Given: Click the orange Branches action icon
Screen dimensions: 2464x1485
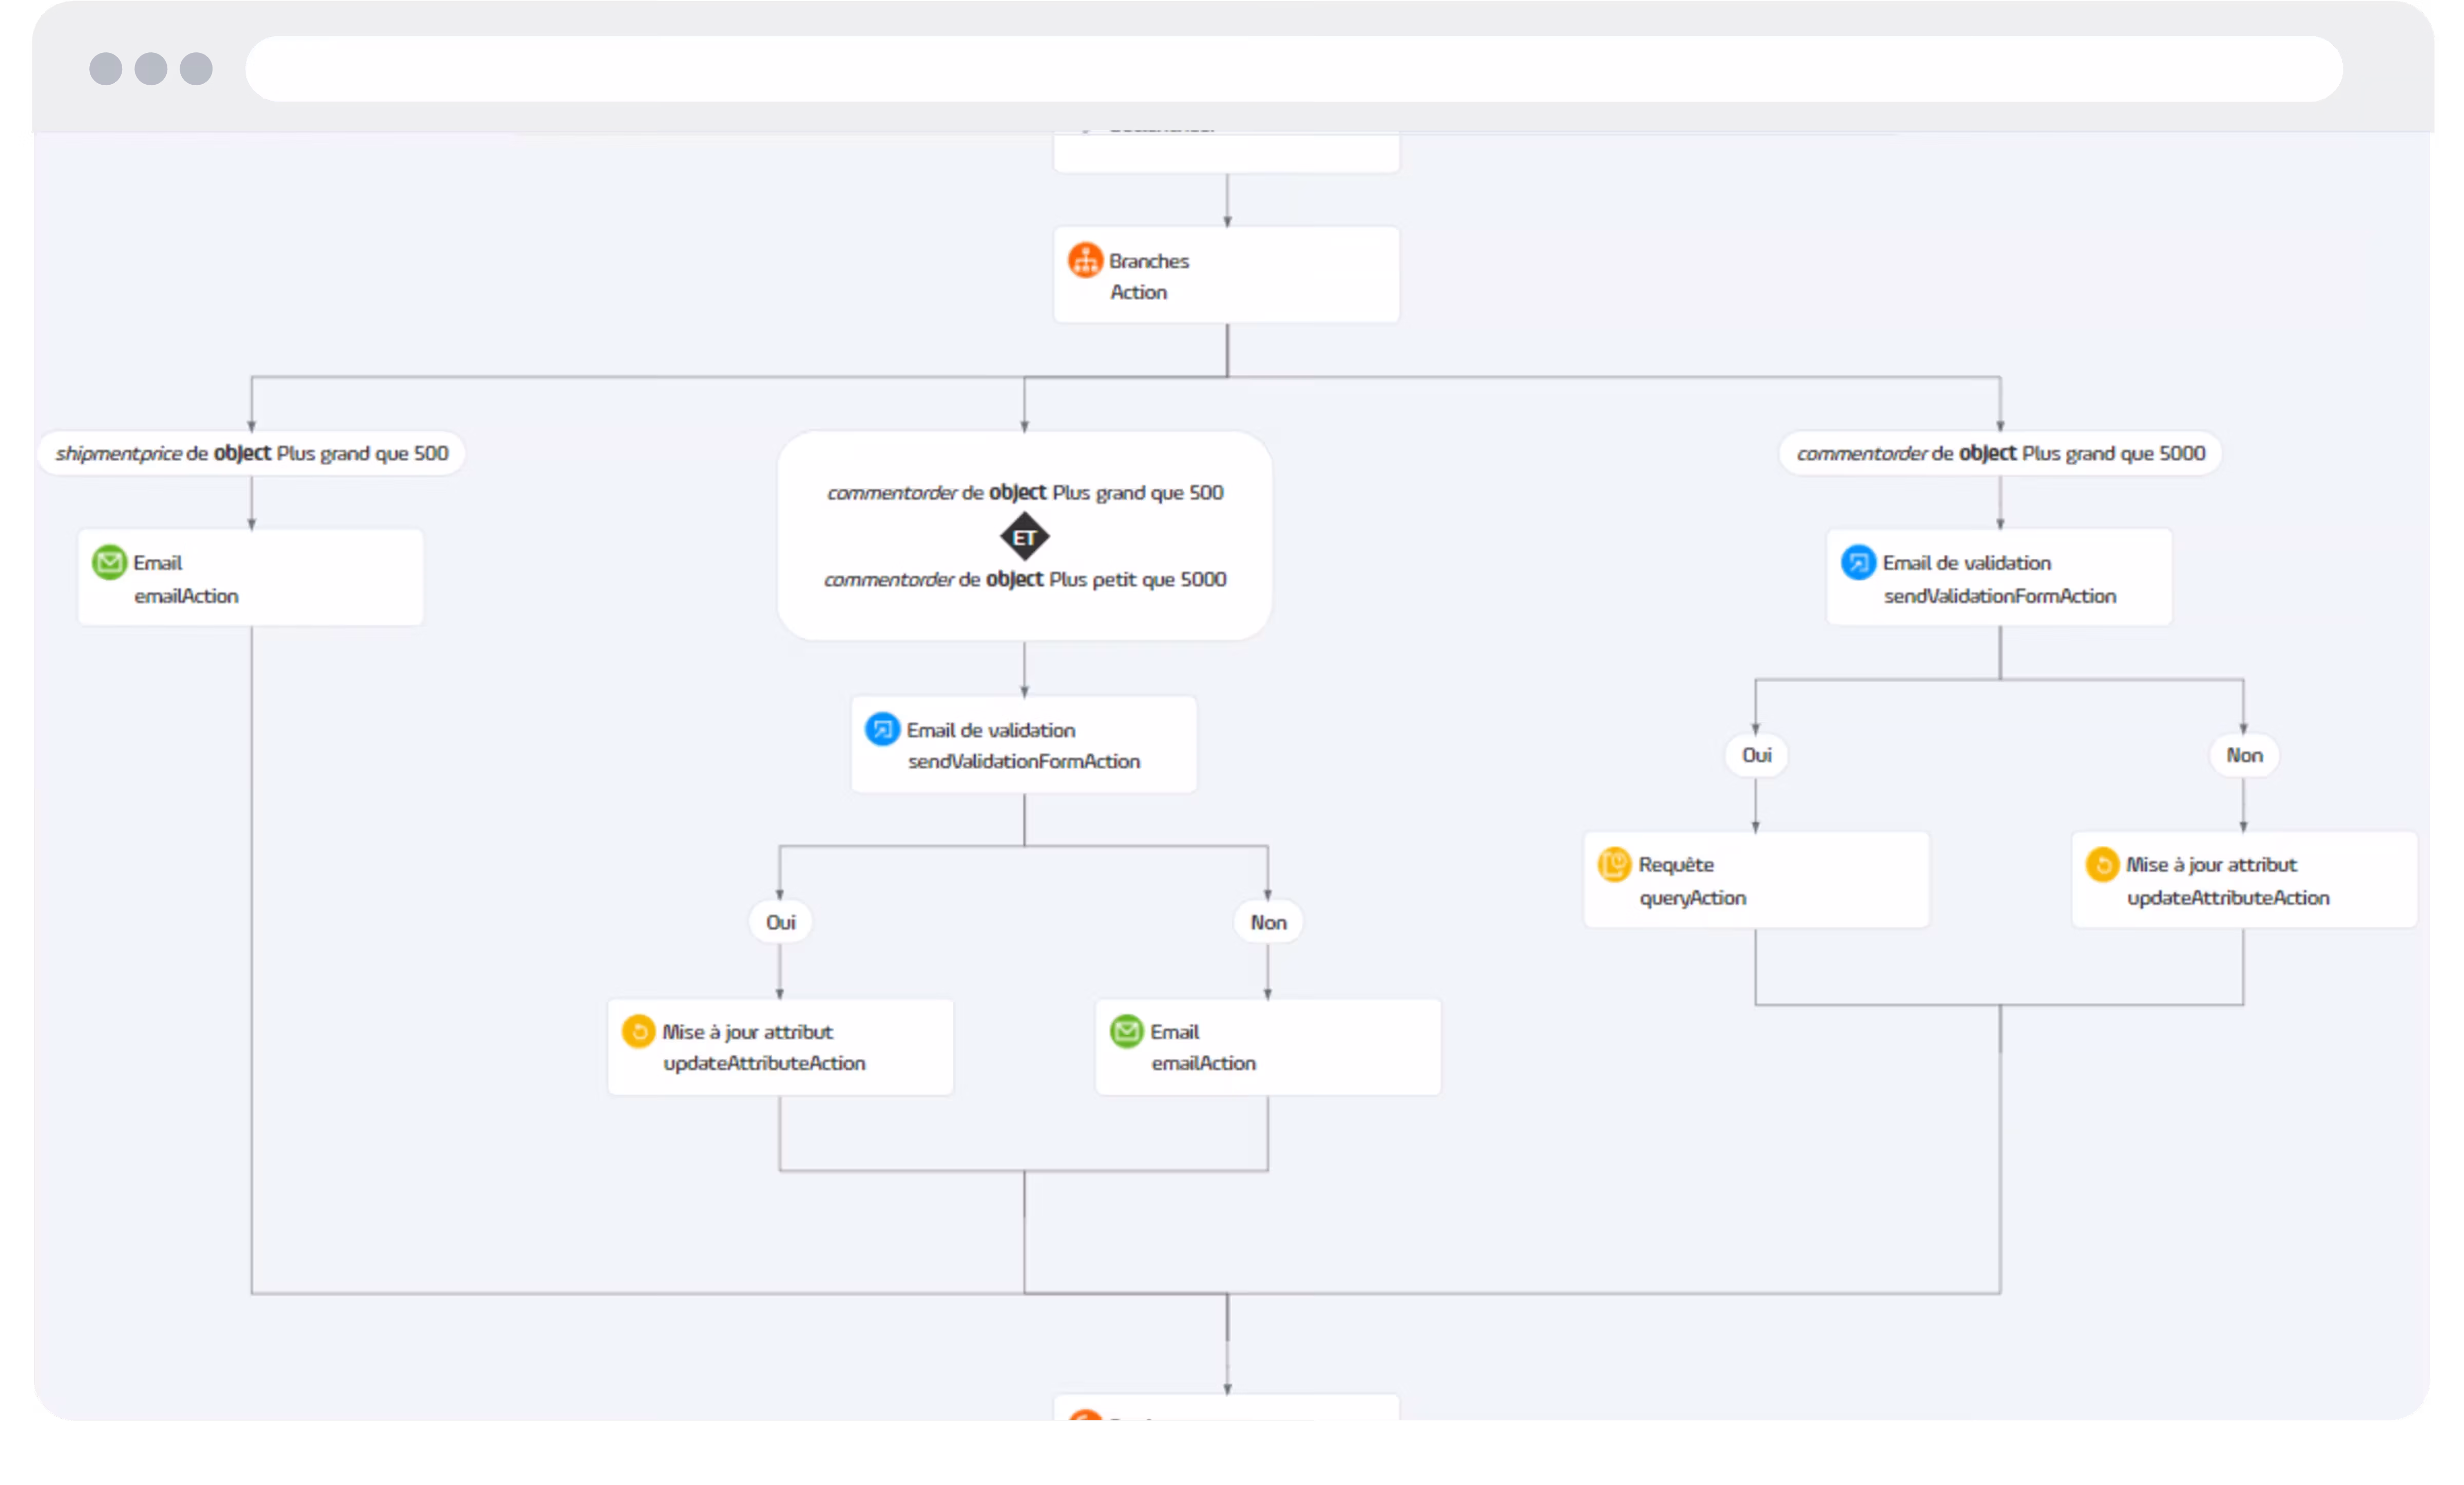Looking at the screenshot, I should tap(1085, 260).
